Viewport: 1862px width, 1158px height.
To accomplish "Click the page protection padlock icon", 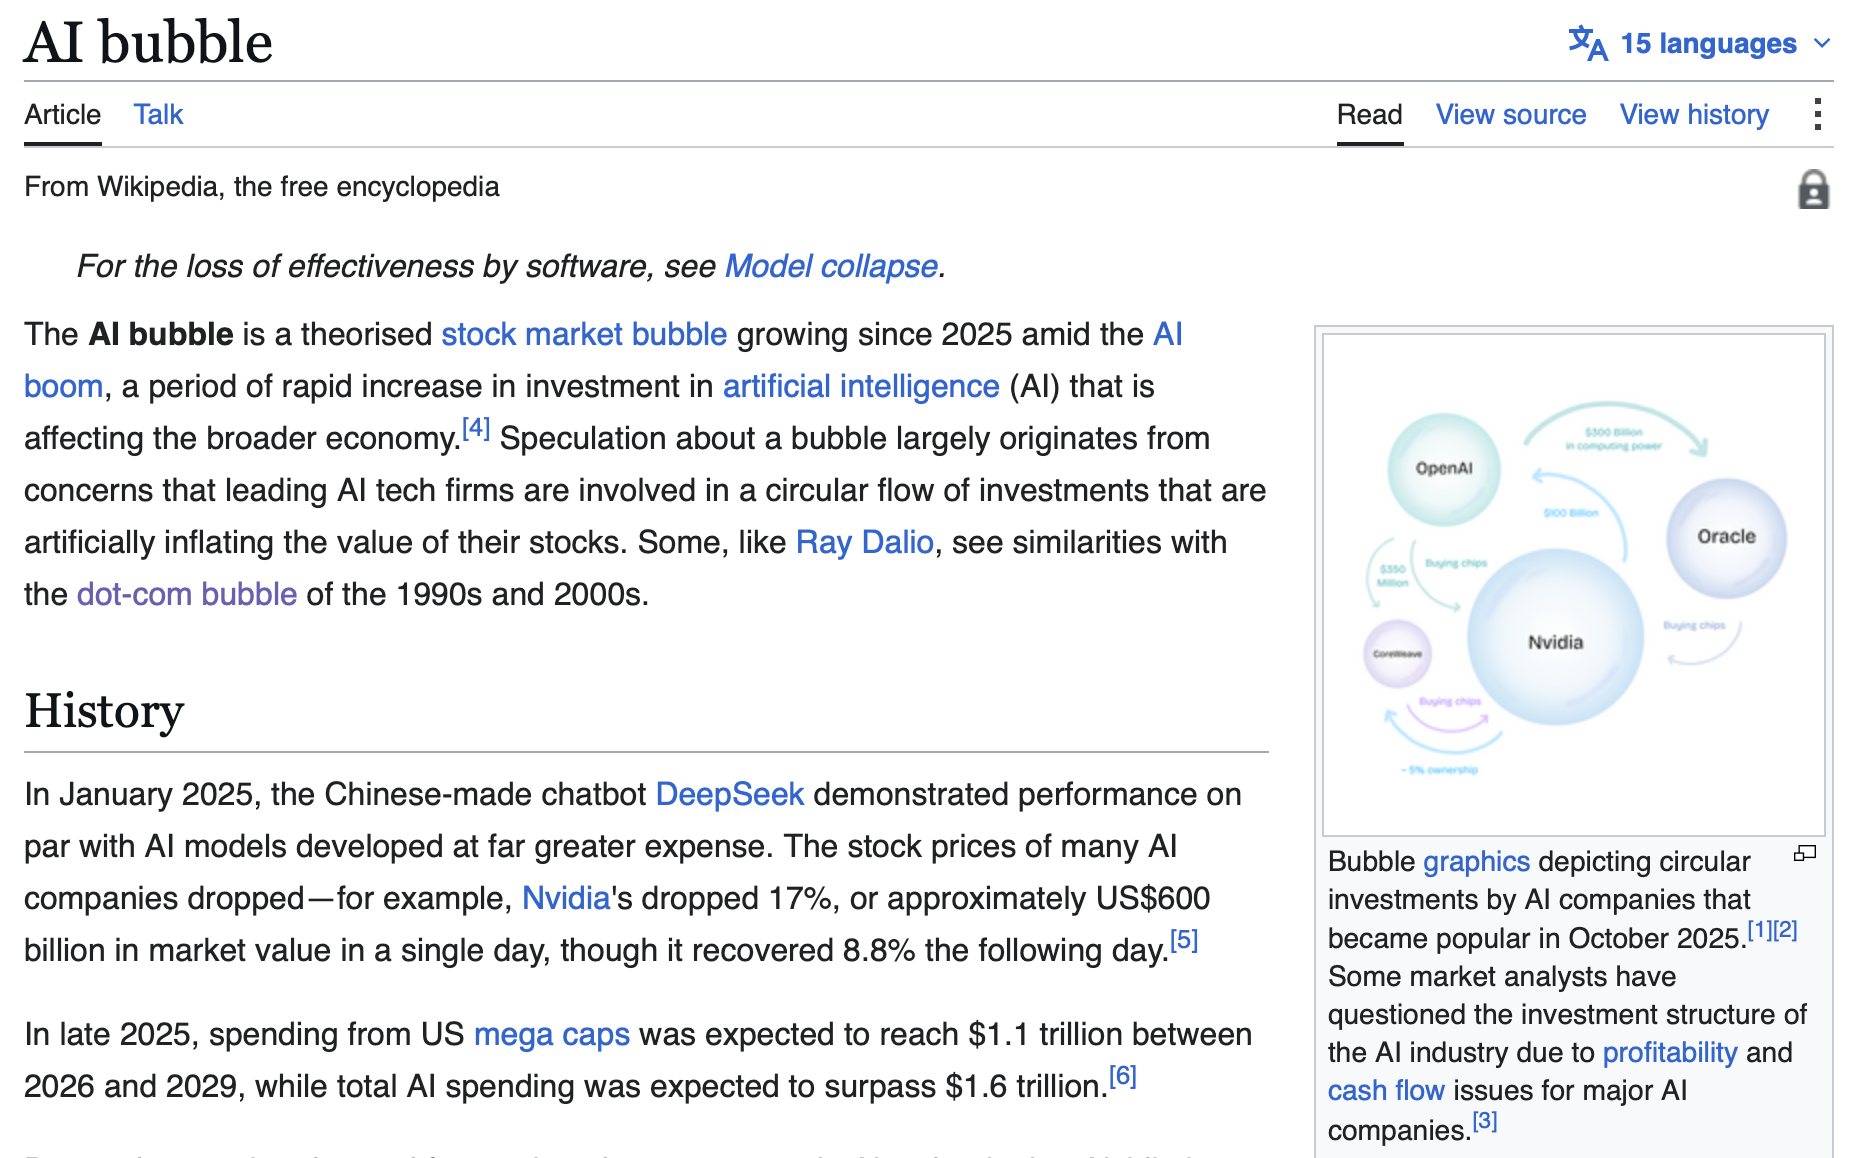I will point(1813,189).
